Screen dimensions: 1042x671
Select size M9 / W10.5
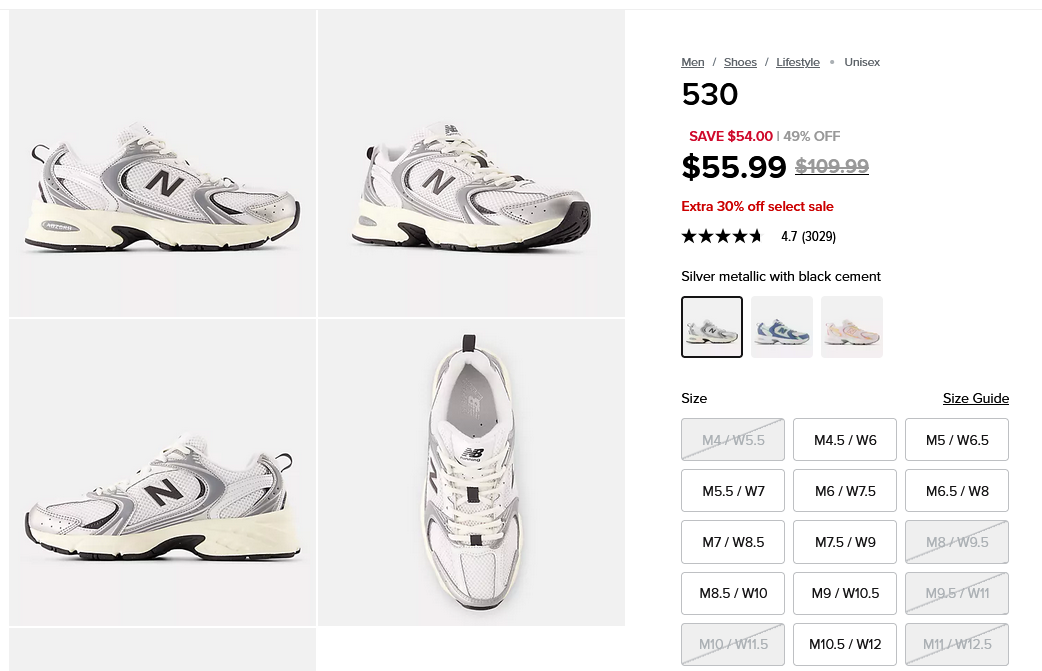845,593
